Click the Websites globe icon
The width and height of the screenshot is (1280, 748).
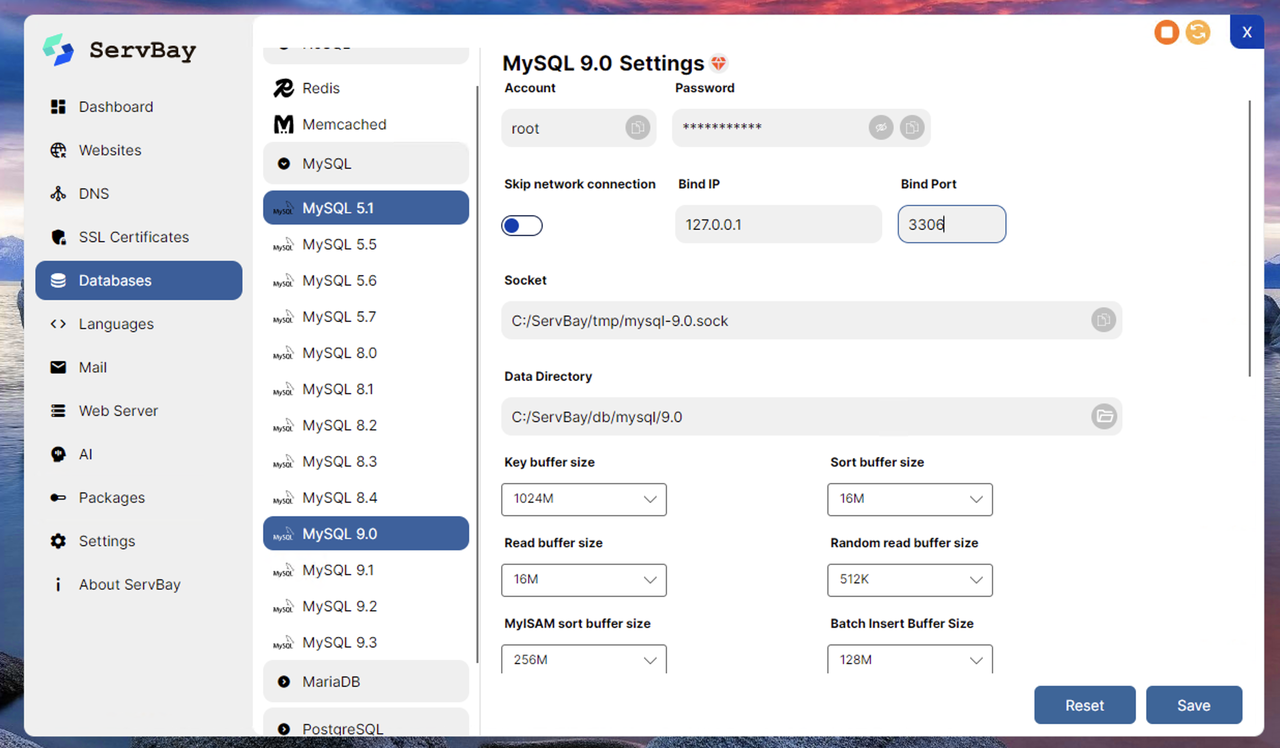click(58, 150)
